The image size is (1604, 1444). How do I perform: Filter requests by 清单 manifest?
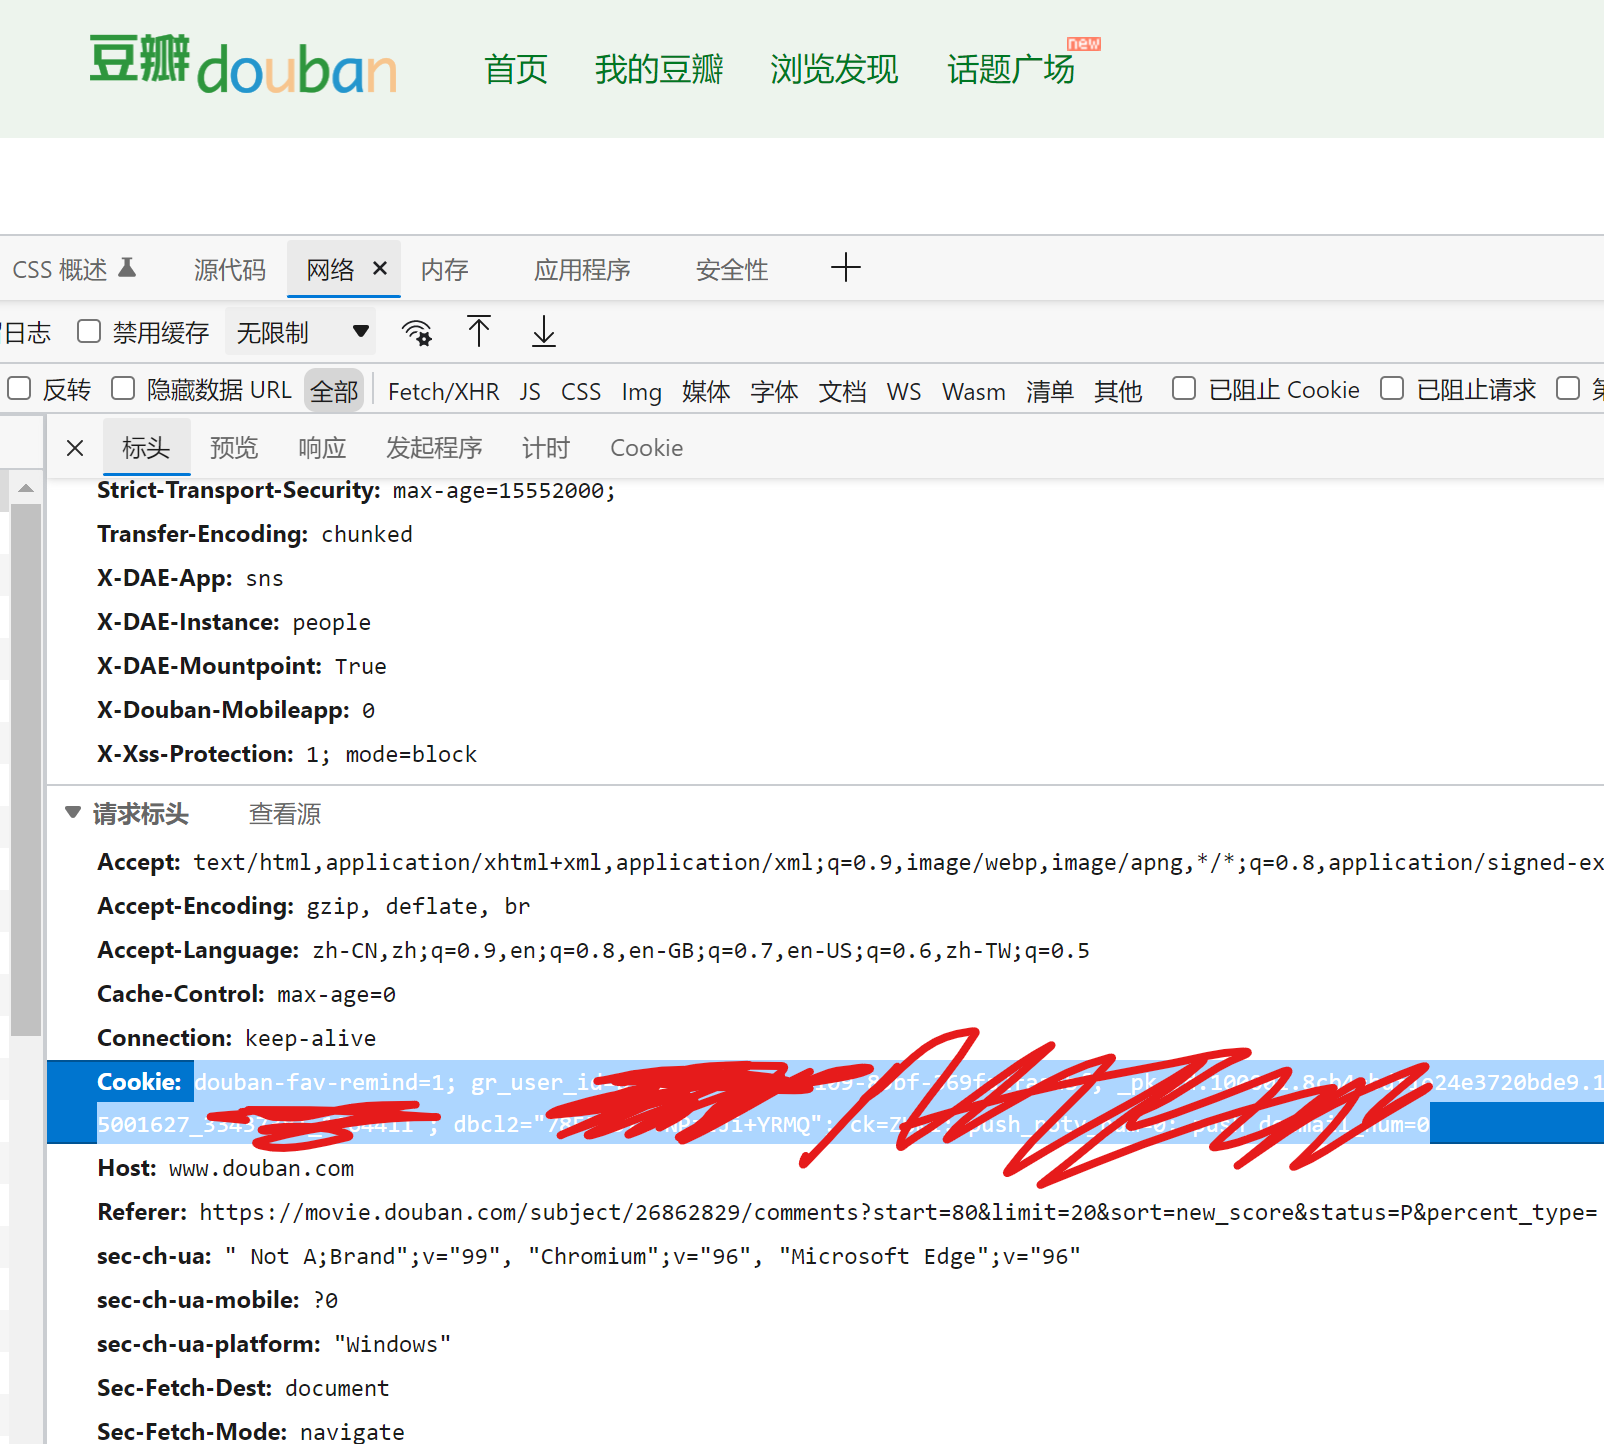pyautogui.click(x=1050, y=391)
